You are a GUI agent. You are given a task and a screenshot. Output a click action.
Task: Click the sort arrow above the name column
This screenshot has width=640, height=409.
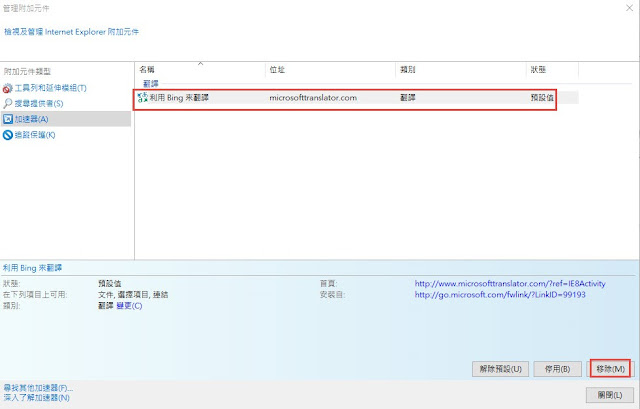pyautogui.click(x=200, y=63)
